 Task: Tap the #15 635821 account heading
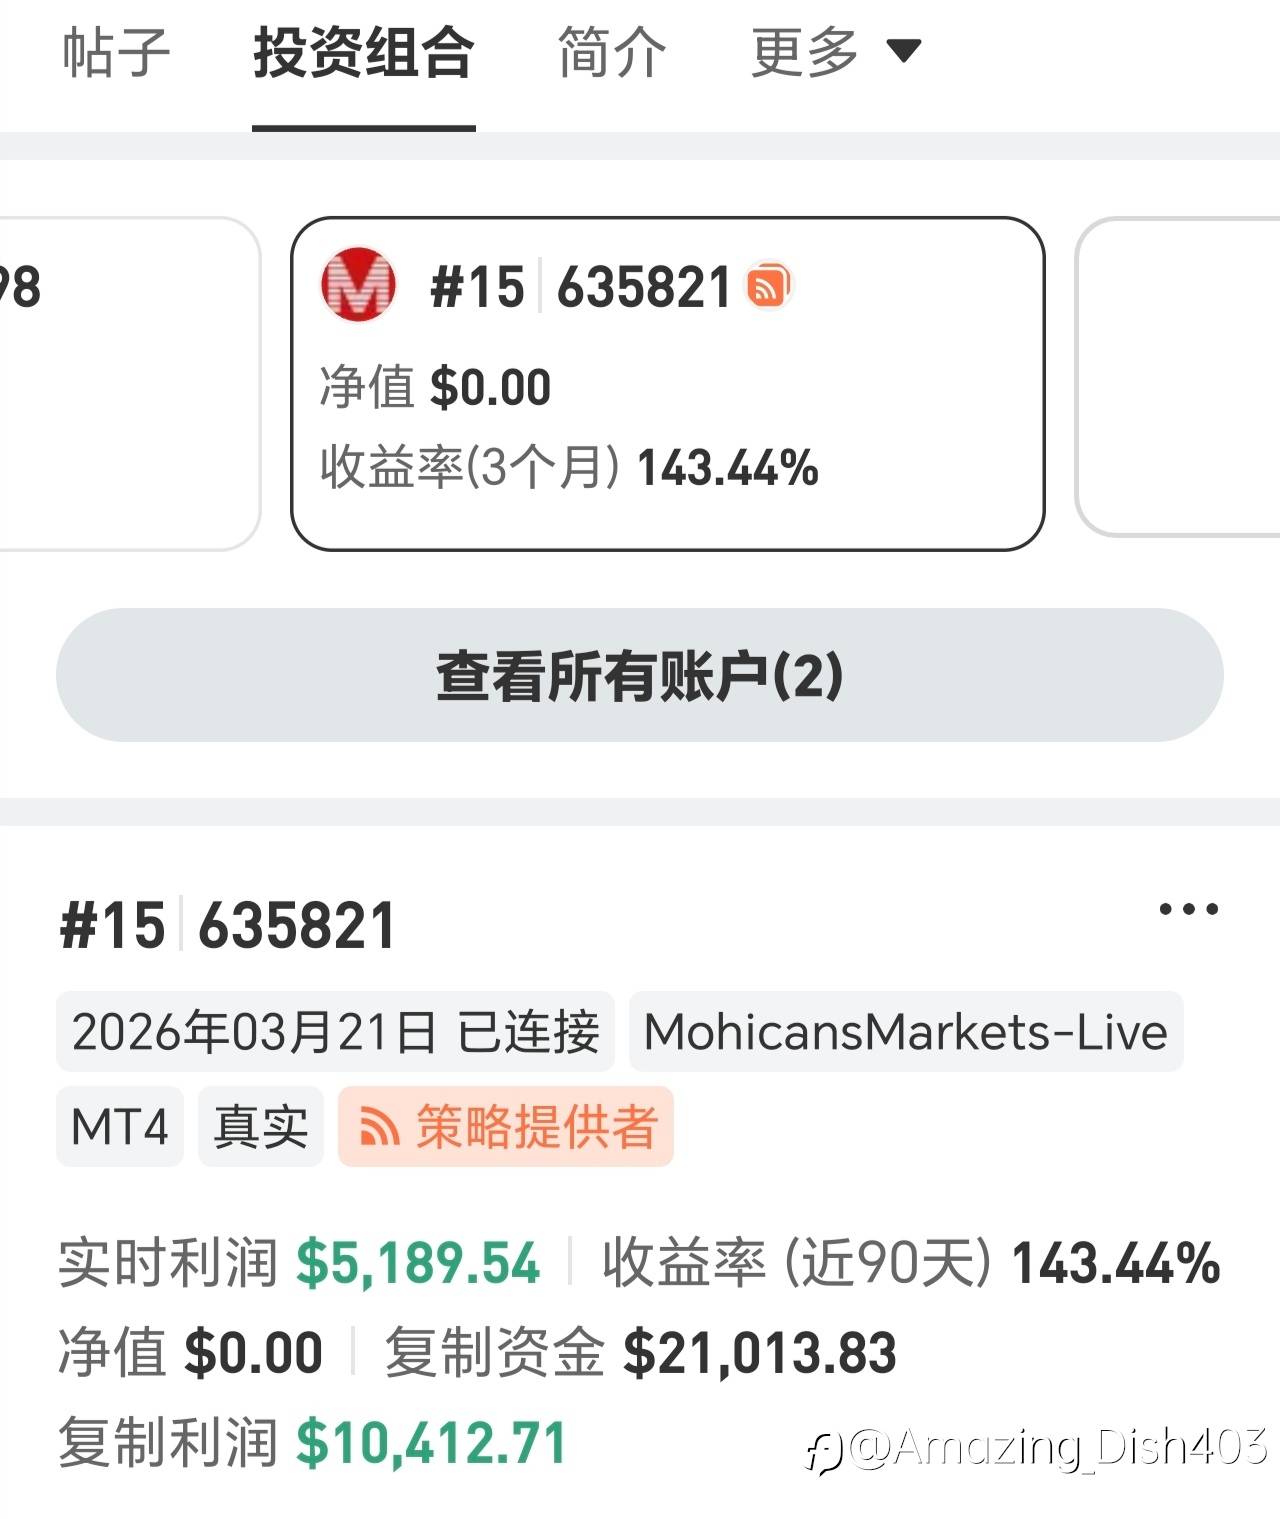pos(228,925)
